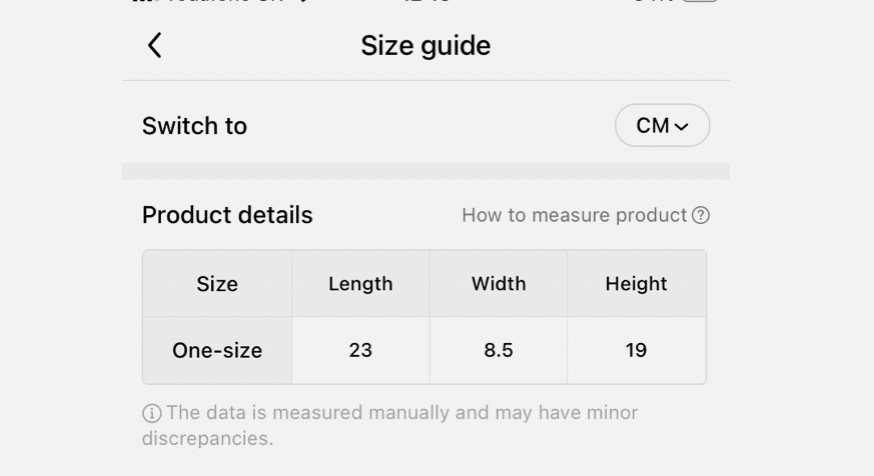The image size is (874, 476).
Task: Select the "Length" column header
Action: (x=360, y=284)
